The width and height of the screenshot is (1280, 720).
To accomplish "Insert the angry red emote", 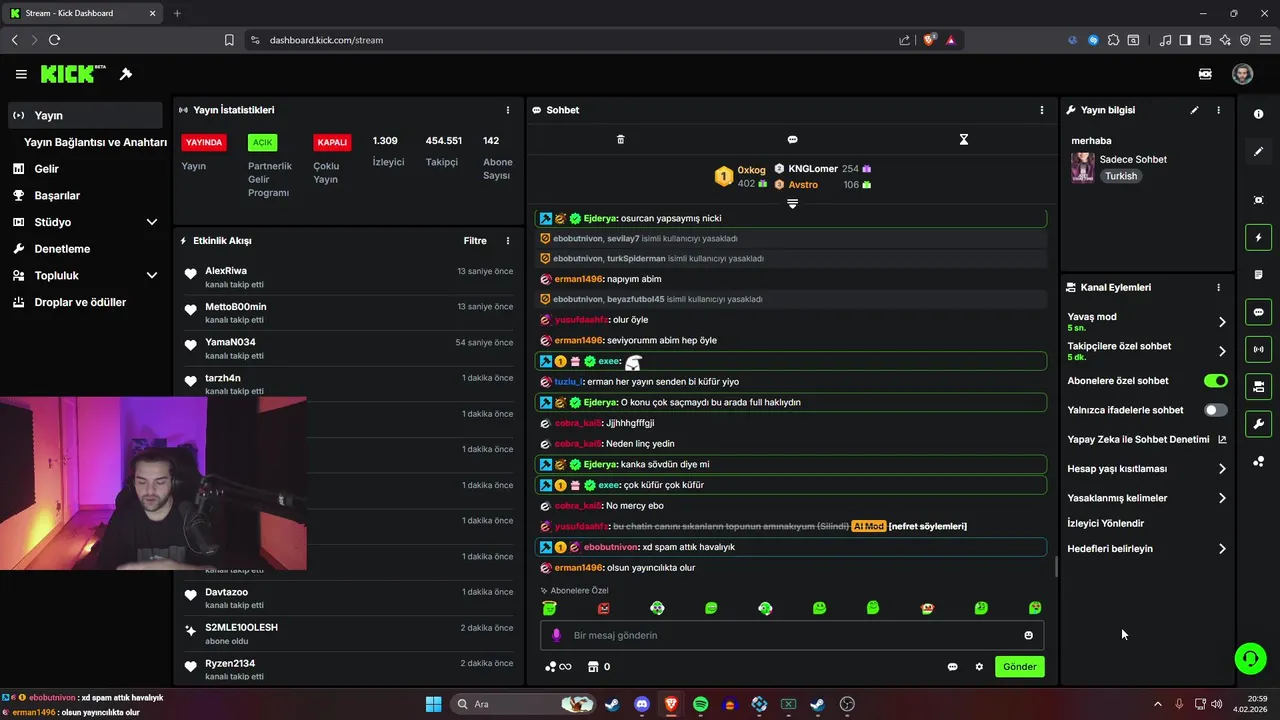I will pyautogui.click(x=603, y=608).
